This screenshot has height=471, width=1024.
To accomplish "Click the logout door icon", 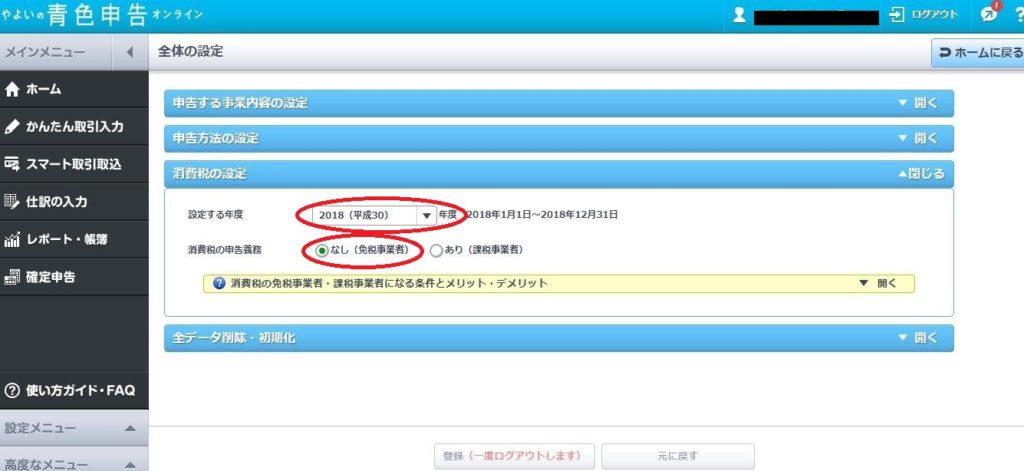I will (897, 14).
